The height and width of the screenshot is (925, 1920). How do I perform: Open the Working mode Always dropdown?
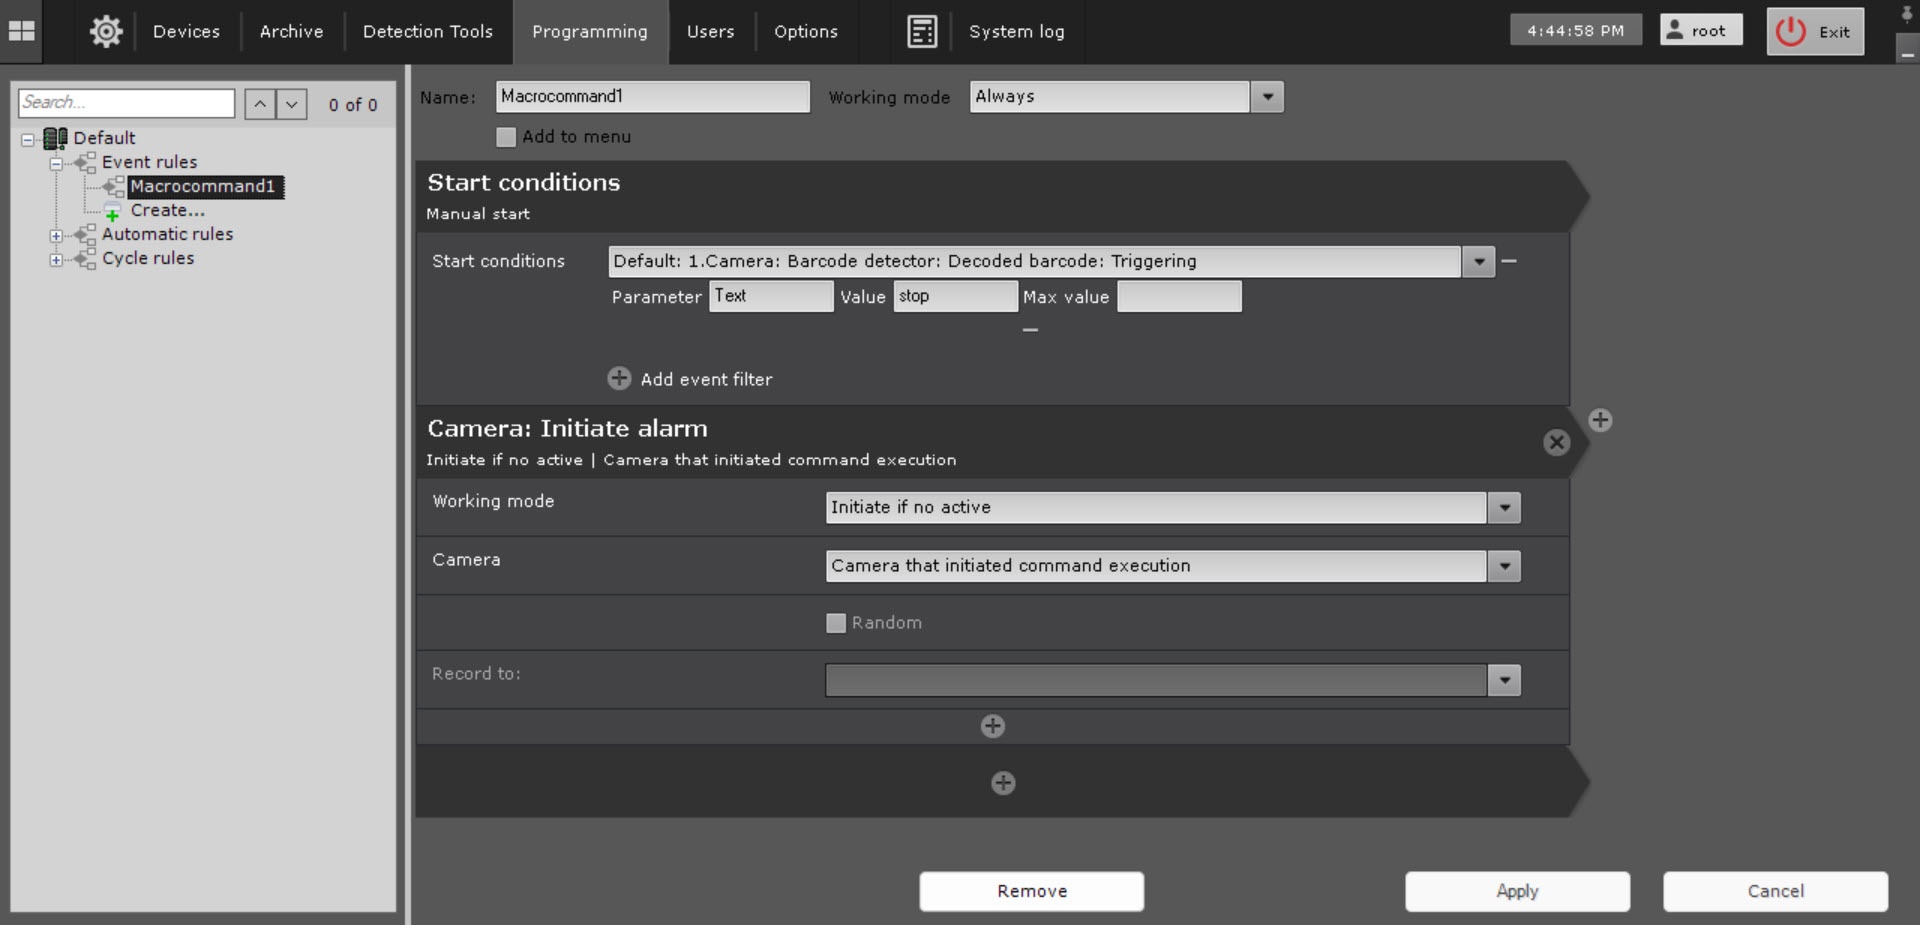1267,97
